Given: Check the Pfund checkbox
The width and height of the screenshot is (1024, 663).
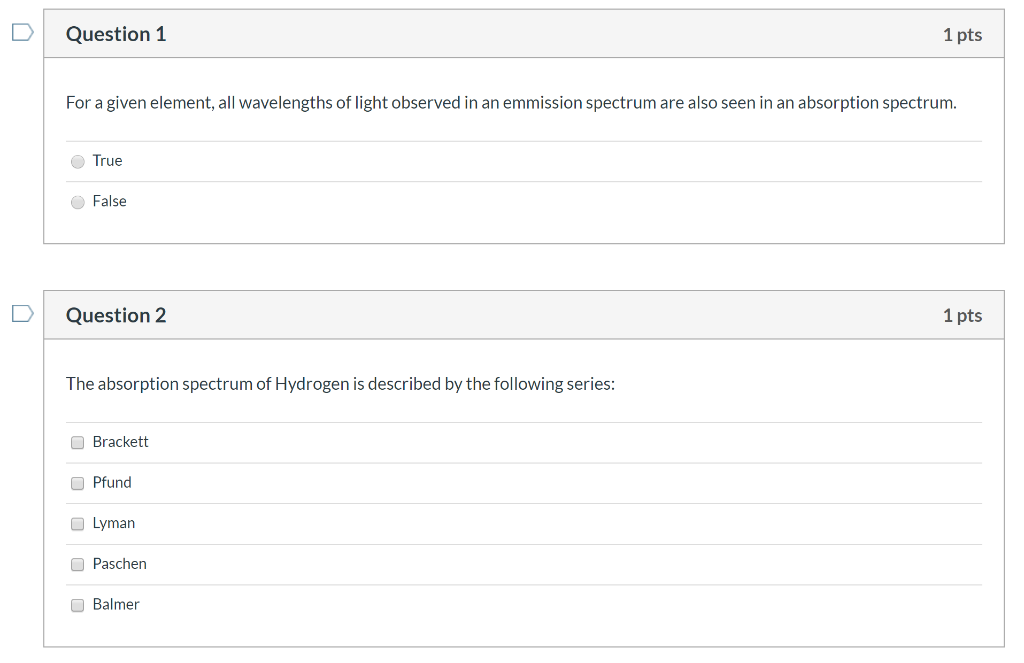Looking at the screenshot, I should pos(77,483).
